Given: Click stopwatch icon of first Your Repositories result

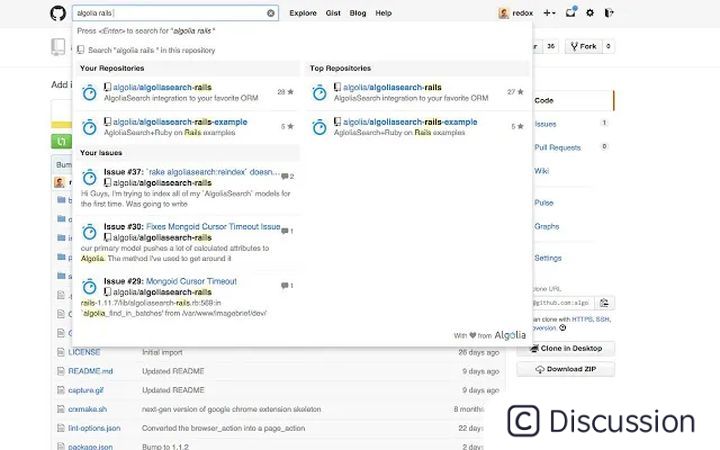Looking at the screenshot, I should coord(90,92).
